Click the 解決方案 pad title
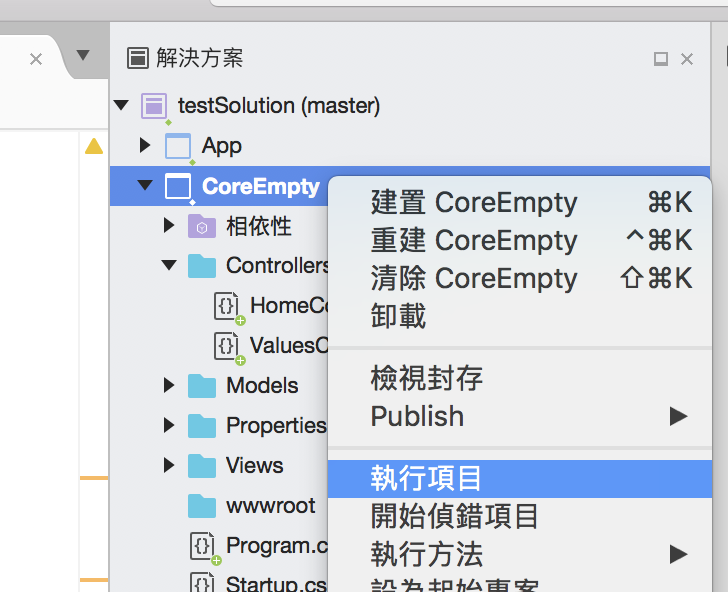The height and width of the screenshot is (592, 728). (200, 58)
